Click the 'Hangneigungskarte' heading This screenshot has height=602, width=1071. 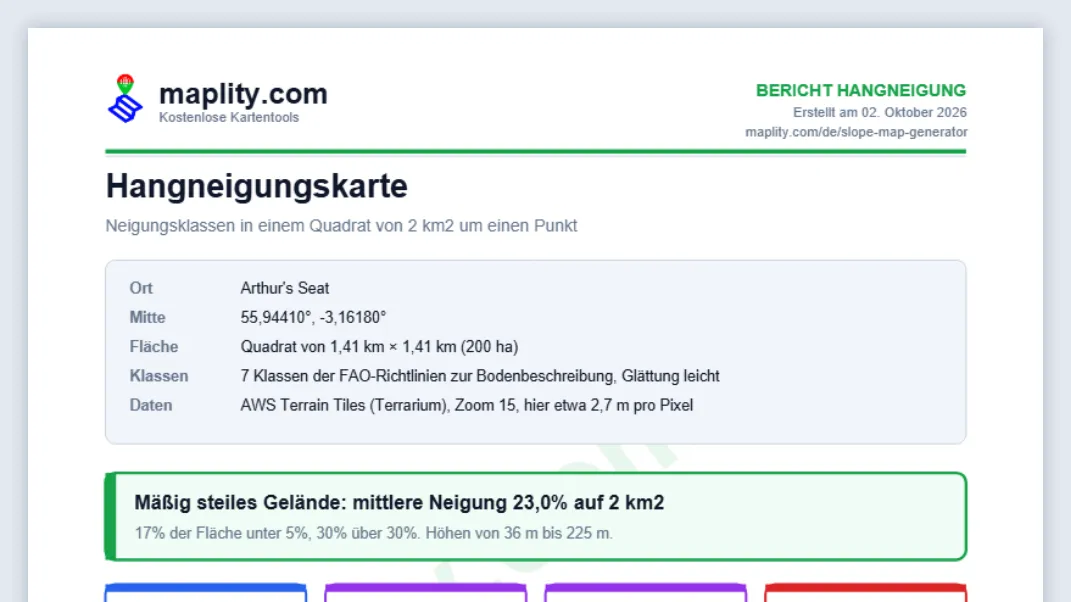(257, 186)
